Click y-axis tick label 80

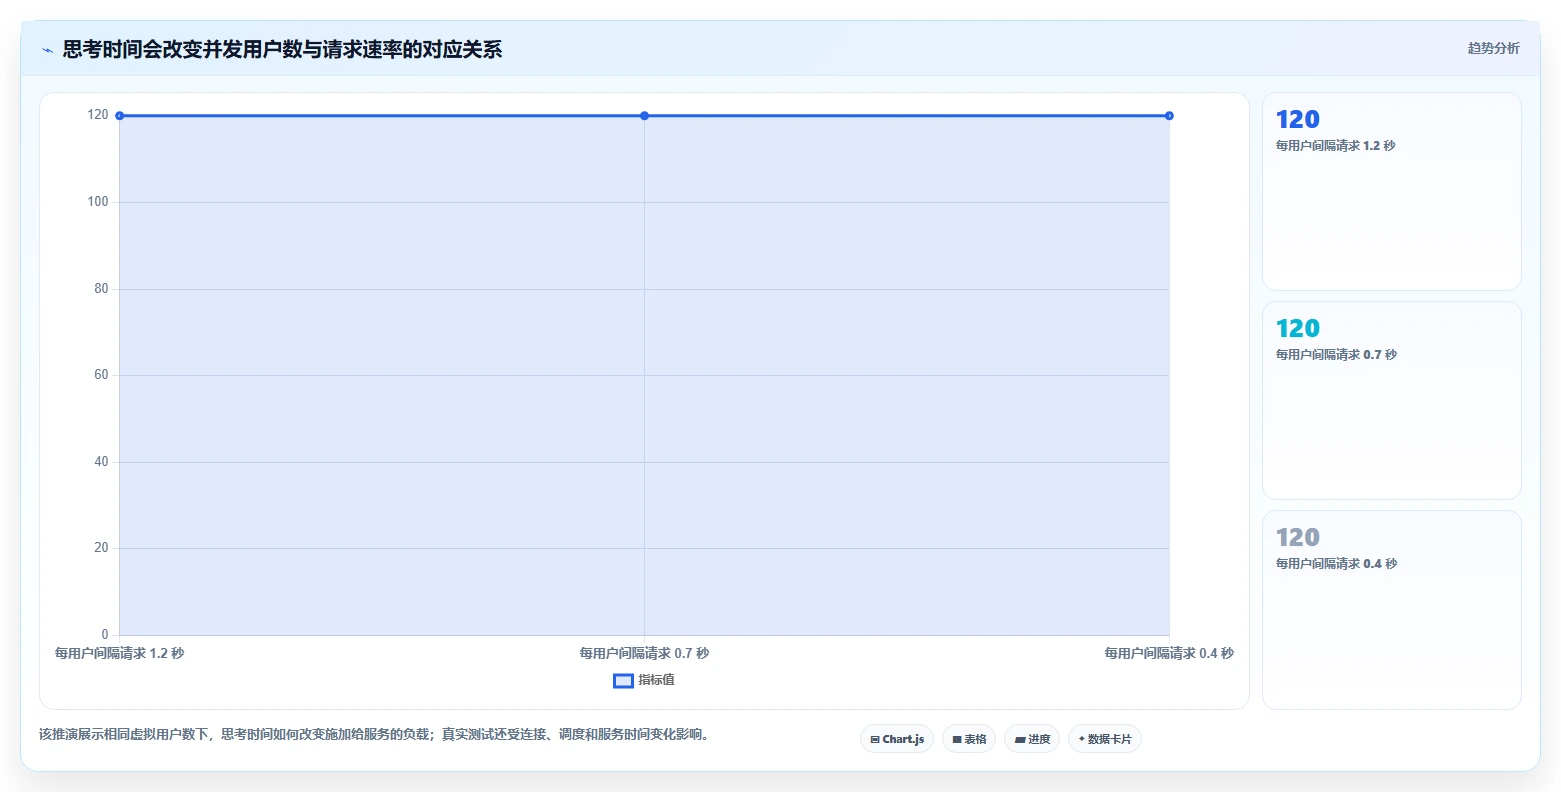tap(101, 289)
